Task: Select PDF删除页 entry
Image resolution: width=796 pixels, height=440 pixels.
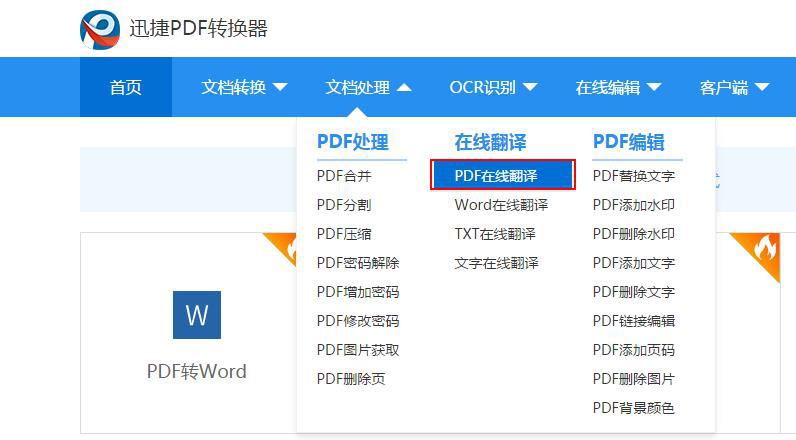Action: tap(351, 379)
